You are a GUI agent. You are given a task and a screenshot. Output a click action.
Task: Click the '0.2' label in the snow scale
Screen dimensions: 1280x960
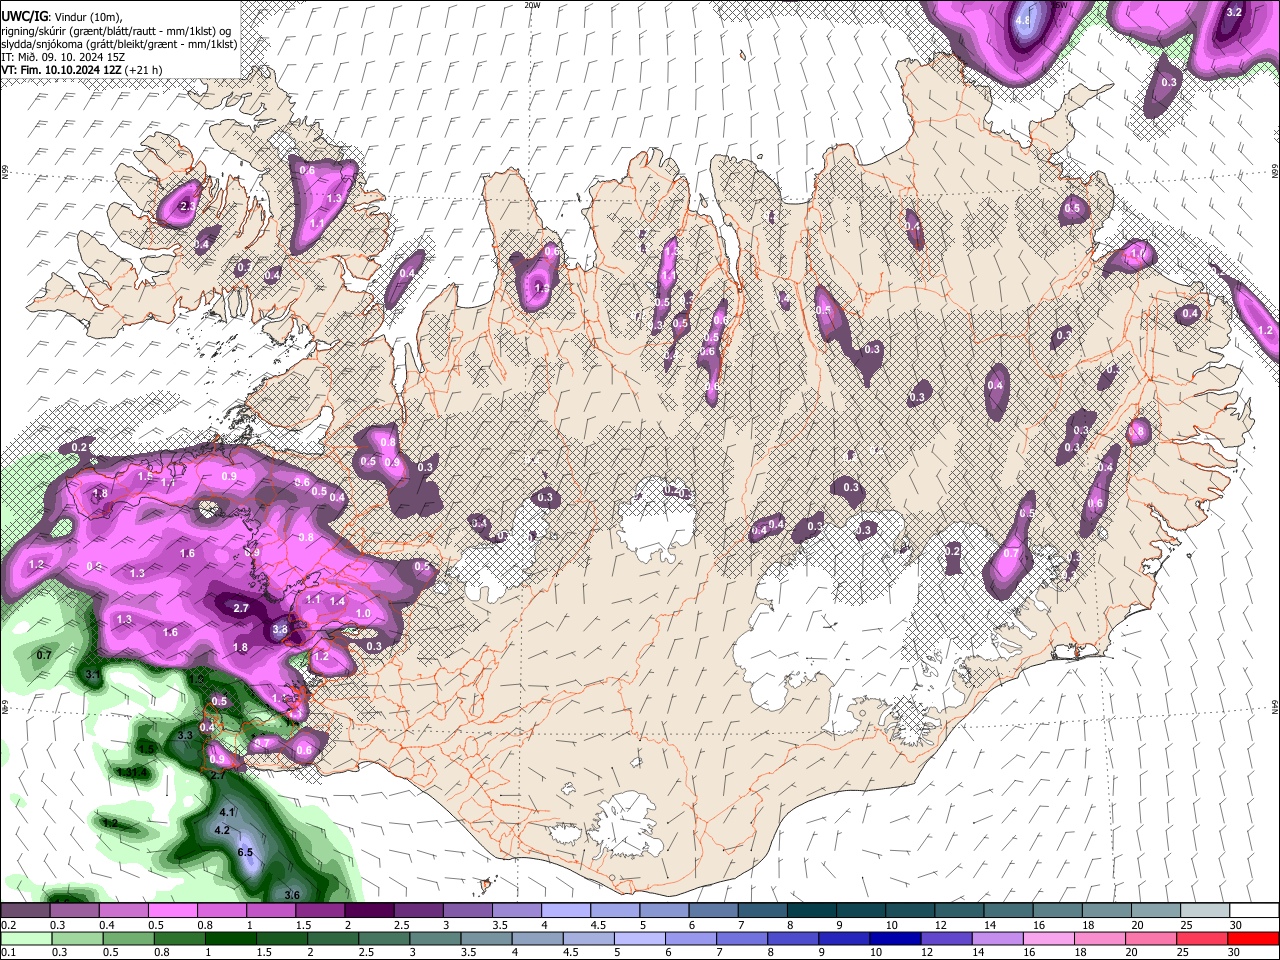[x=8, y=925]
